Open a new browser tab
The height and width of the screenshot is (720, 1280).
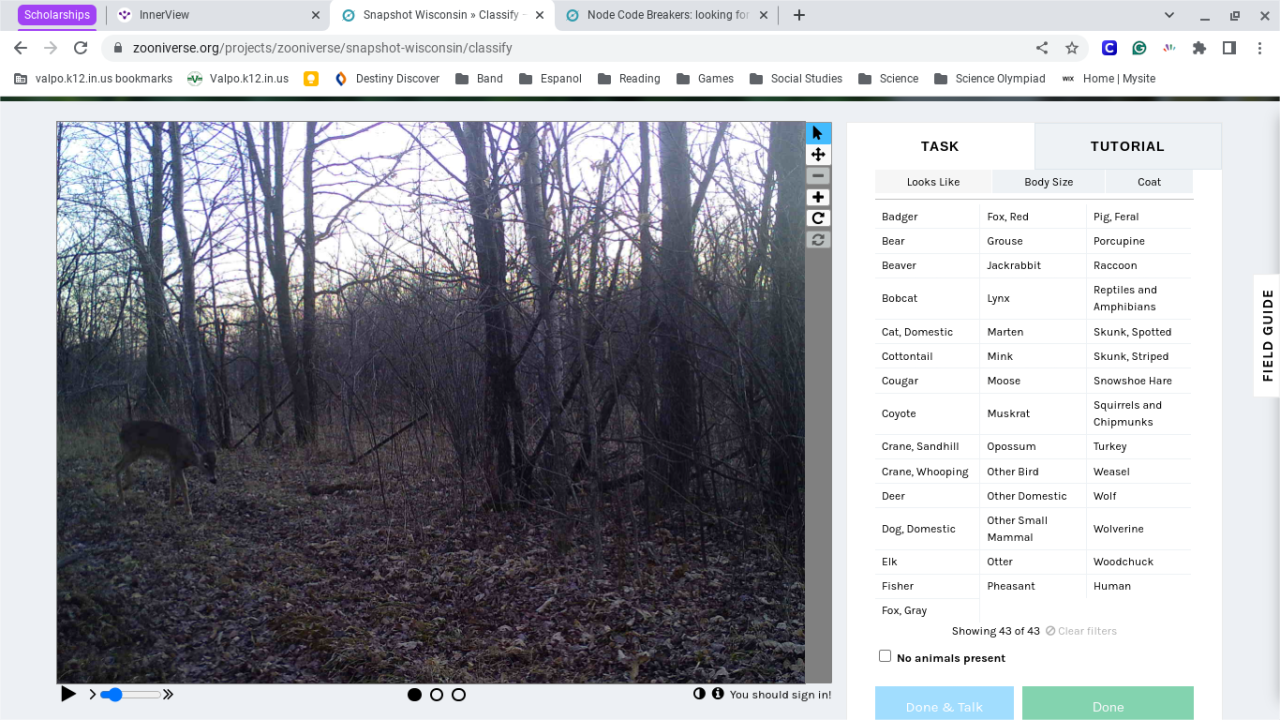point(799,15)
